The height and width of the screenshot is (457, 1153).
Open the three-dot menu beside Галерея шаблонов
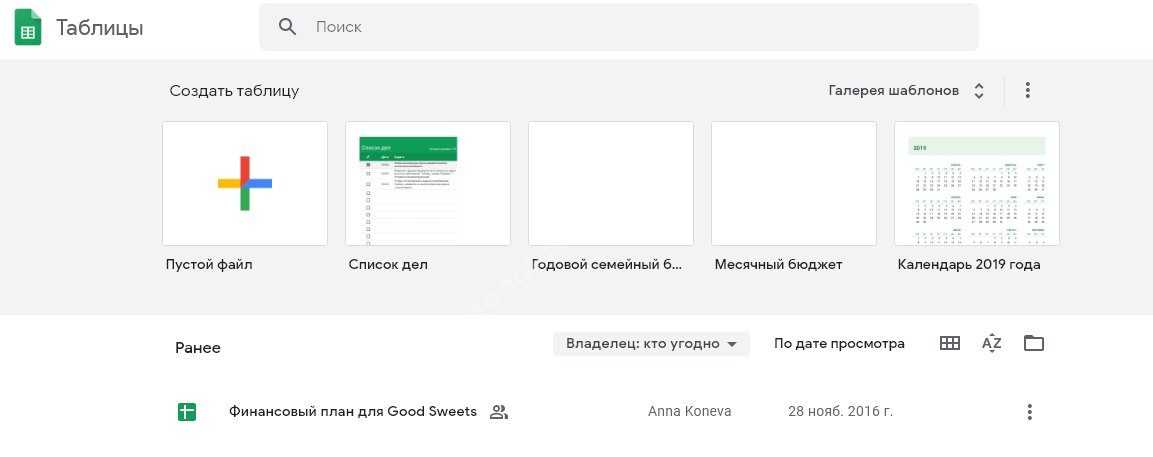[x=1027, y=91]
